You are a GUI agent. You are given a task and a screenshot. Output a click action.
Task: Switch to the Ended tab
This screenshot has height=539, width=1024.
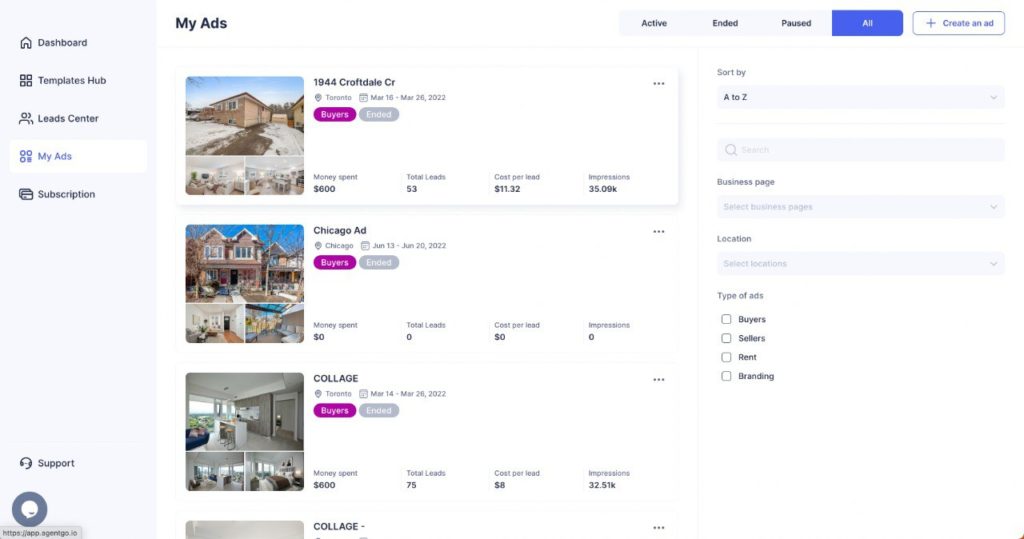coord(725,23)
